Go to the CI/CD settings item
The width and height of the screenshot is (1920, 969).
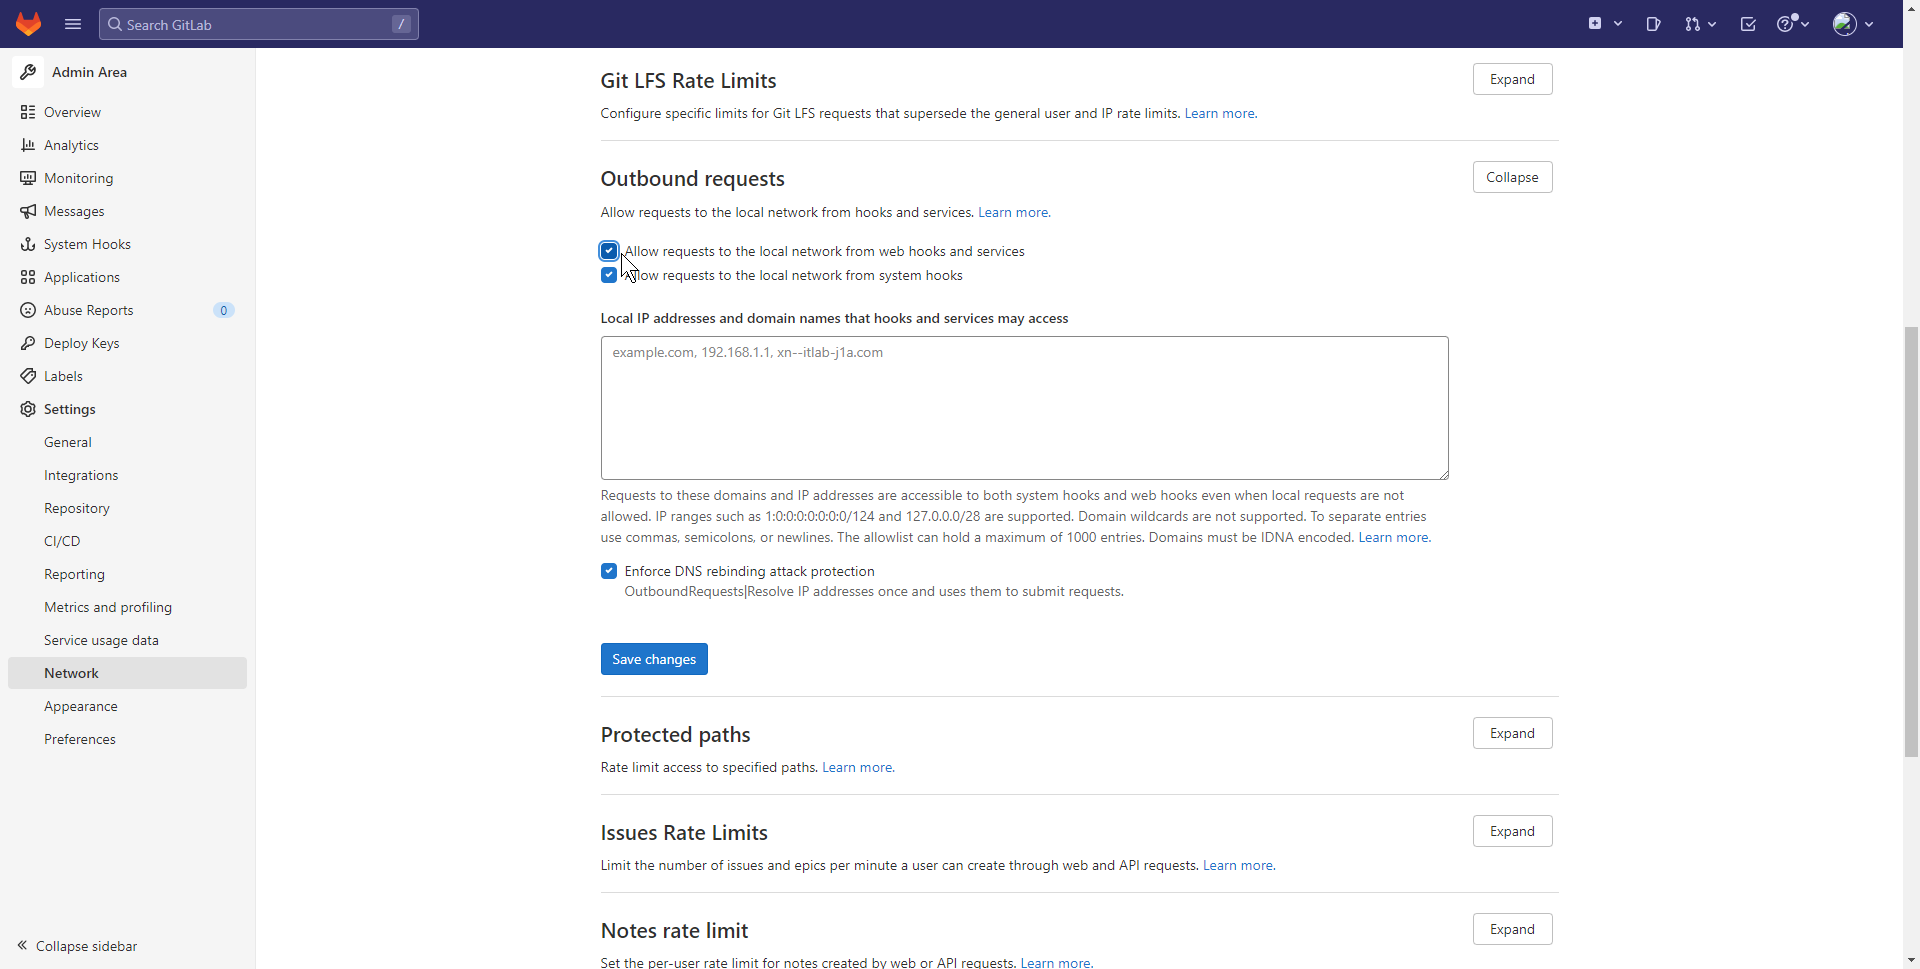pos(62,541)
